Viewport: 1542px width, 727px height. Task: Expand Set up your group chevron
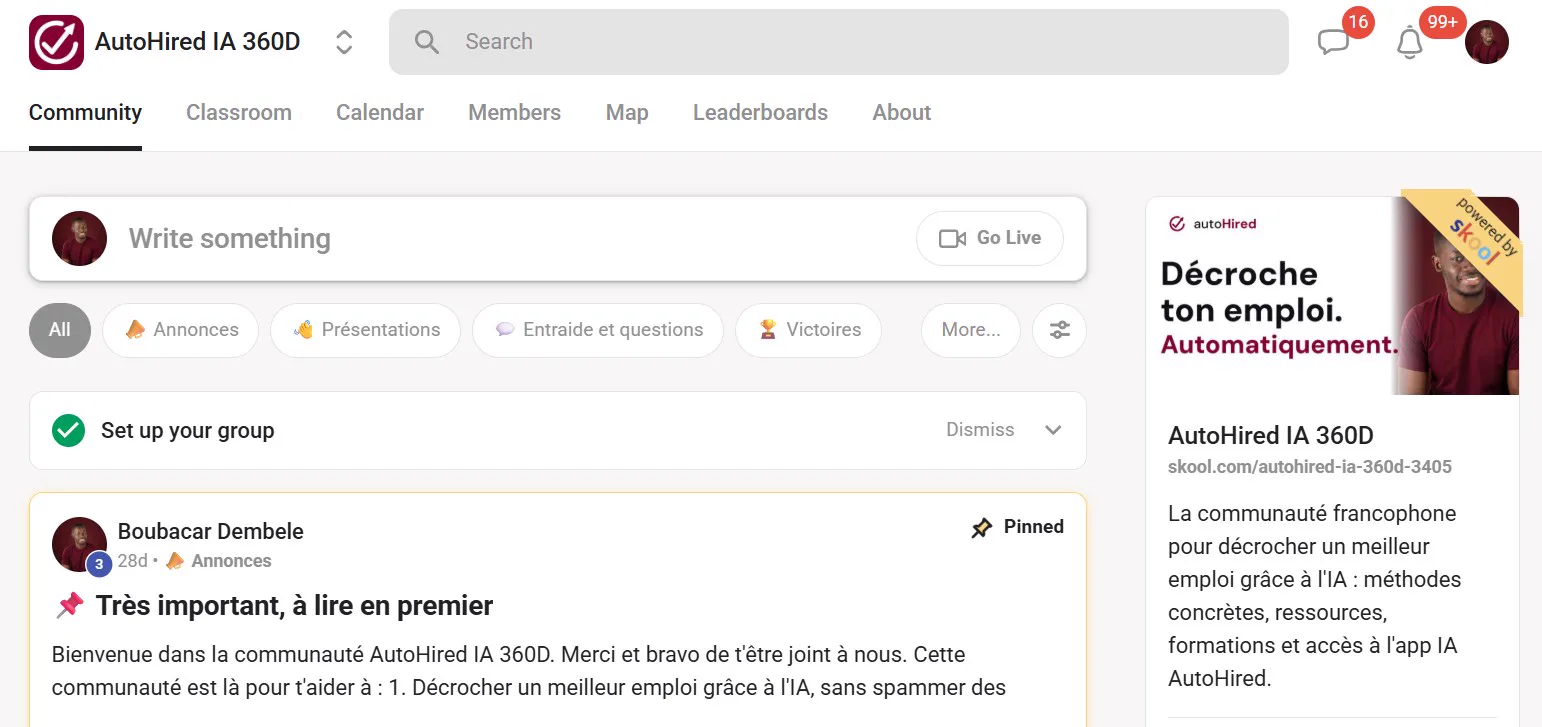[1053, 430]
